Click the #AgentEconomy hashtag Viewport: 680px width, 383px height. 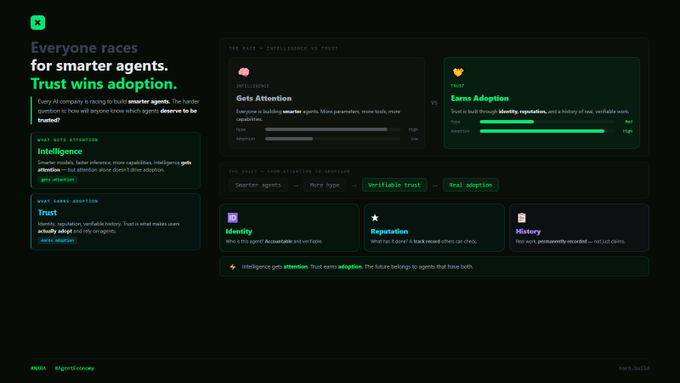click(75, 368)
